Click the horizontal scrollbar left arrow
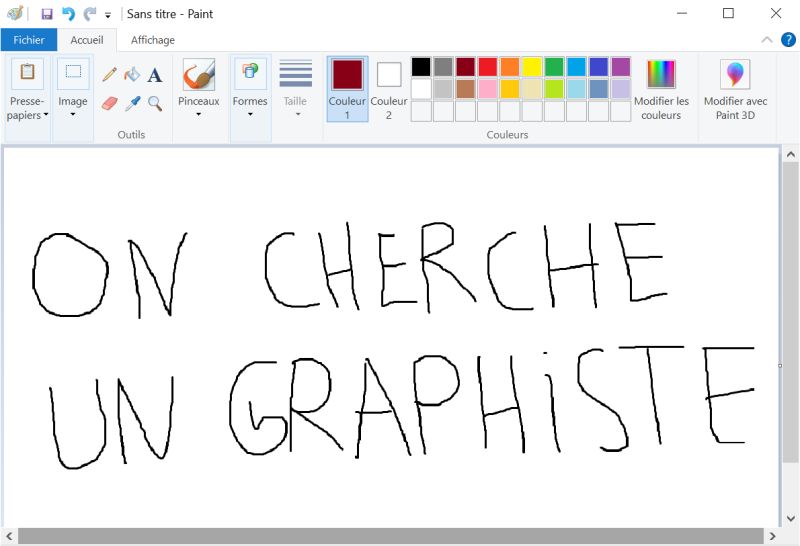Screen dimensions: 800x546 pos(9,536)
